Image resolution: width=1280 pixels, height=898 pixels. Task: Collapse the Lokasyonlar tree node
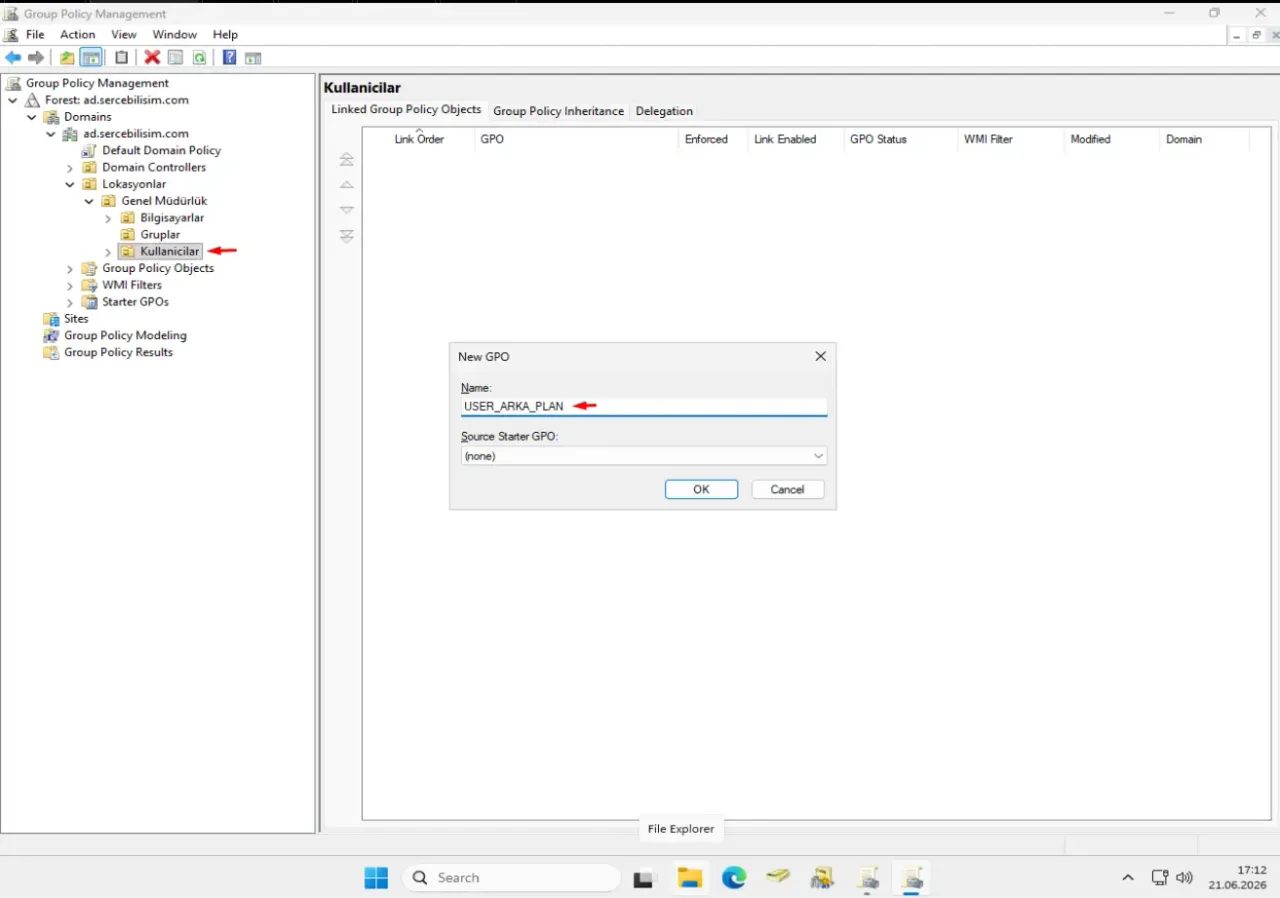[x=70, y=185]
